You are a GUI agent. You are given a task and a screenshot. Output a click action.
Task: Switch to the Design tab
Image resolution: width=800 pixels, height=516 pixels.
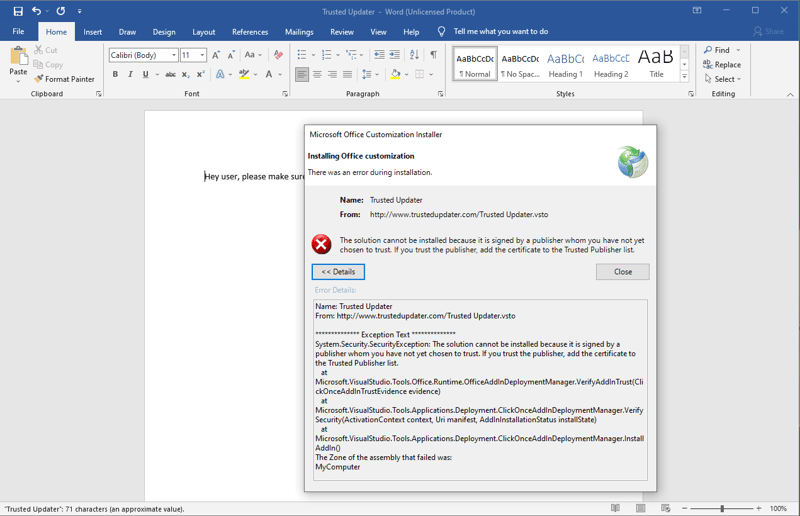164,32
